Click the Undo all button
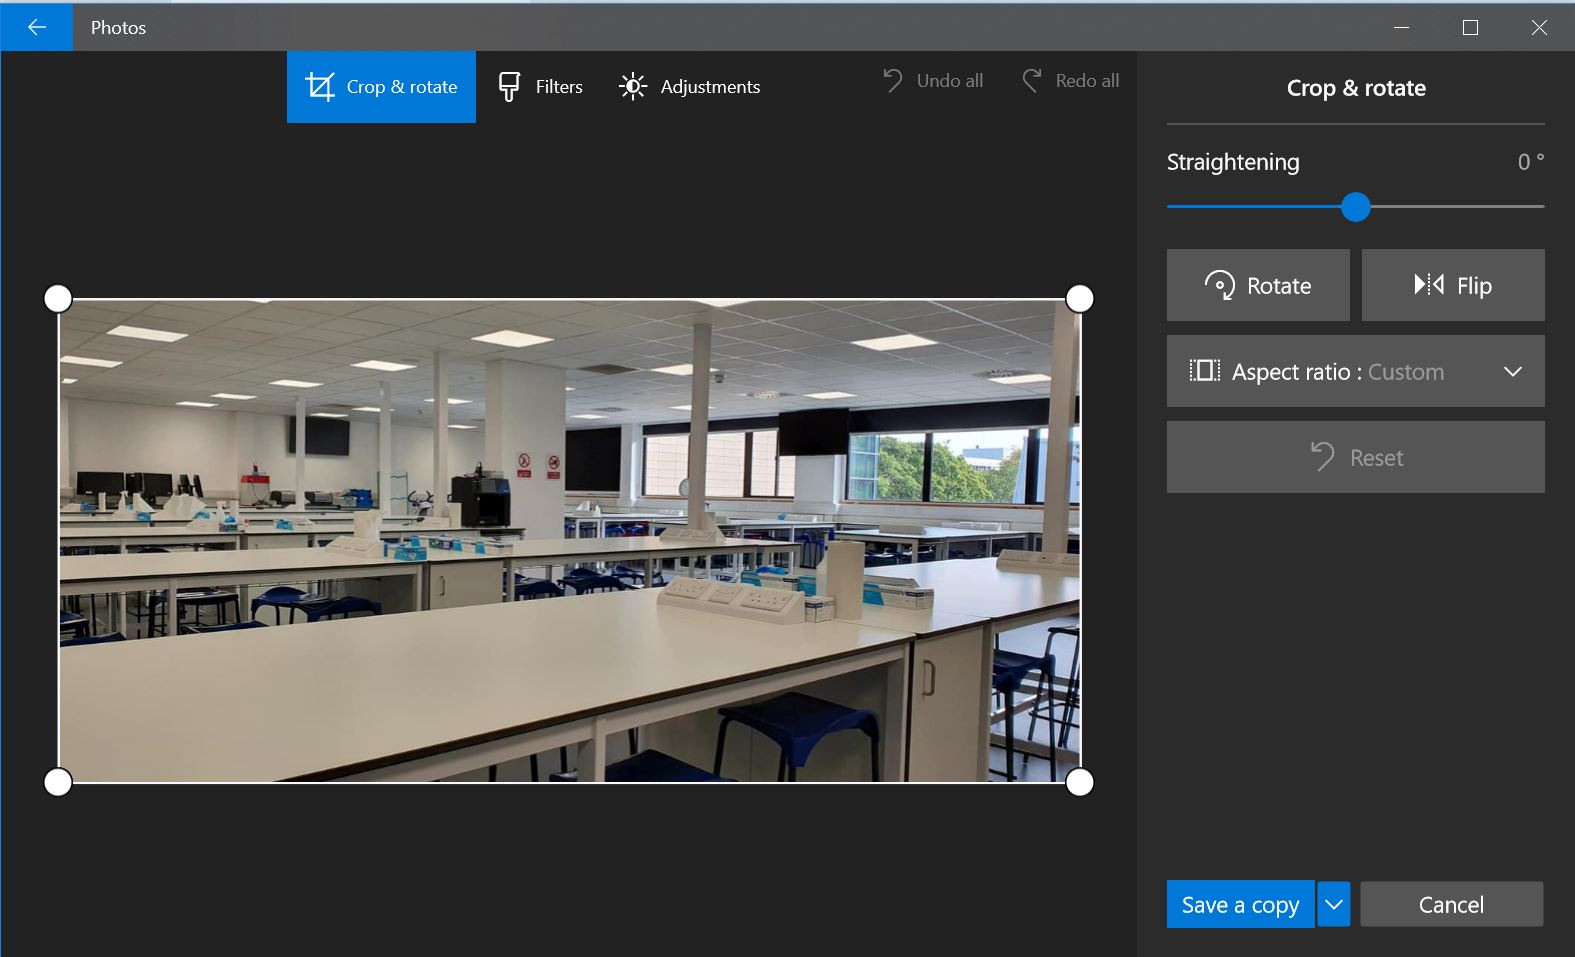The height and width of the screenshot is (957, 1575). [x=933, y=81]
